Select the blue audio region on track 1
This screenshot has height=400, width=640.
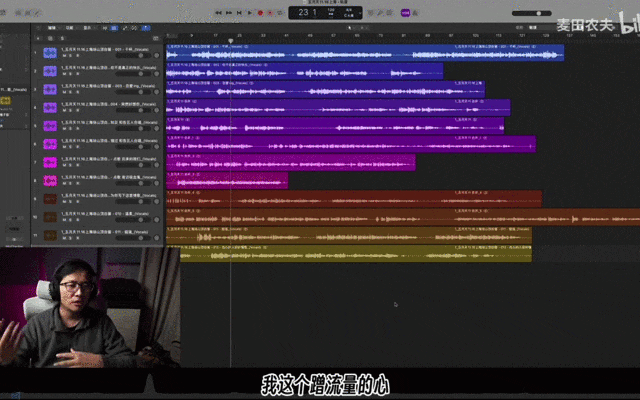(x=365, y=53)
